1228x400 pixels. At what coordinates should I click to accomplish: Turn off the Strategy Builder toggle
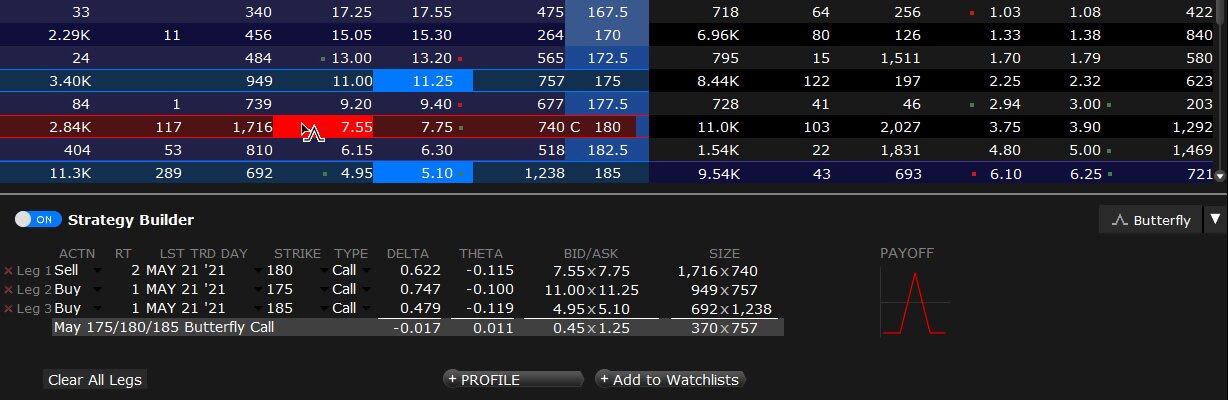(39, 220)
